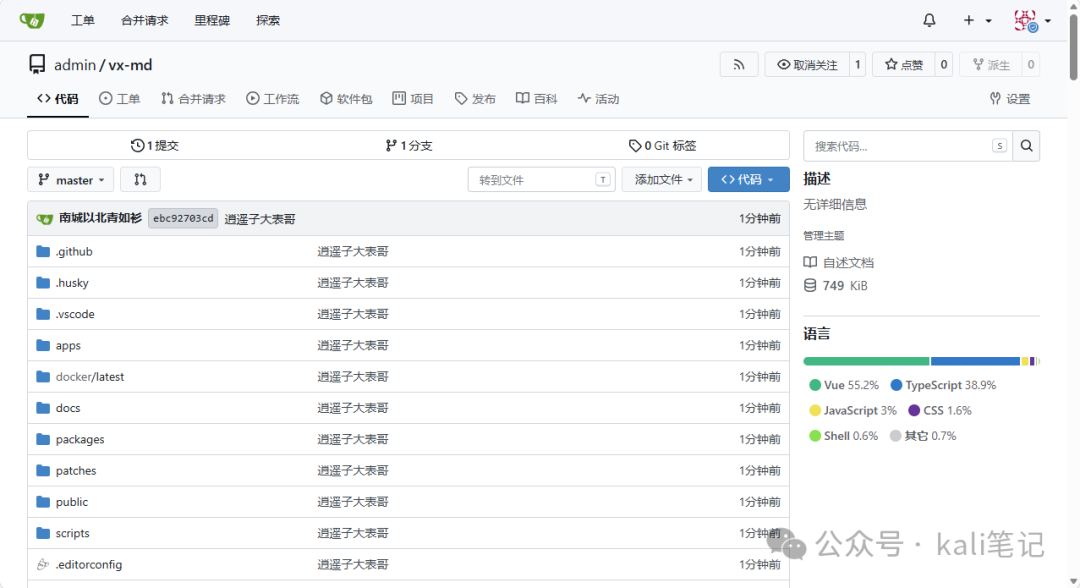Click 合并请求 in the top navigation
The height and width of the screenshot is (588, 1080).
pos(145,20)
